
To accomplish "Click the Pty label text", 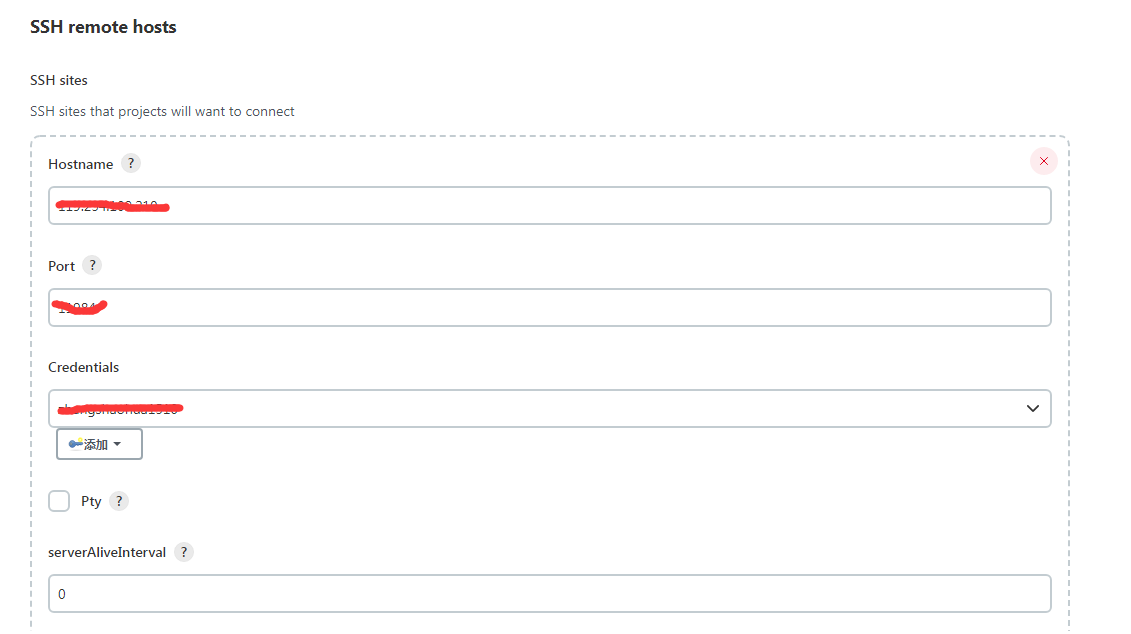I will tap(91, 501).
